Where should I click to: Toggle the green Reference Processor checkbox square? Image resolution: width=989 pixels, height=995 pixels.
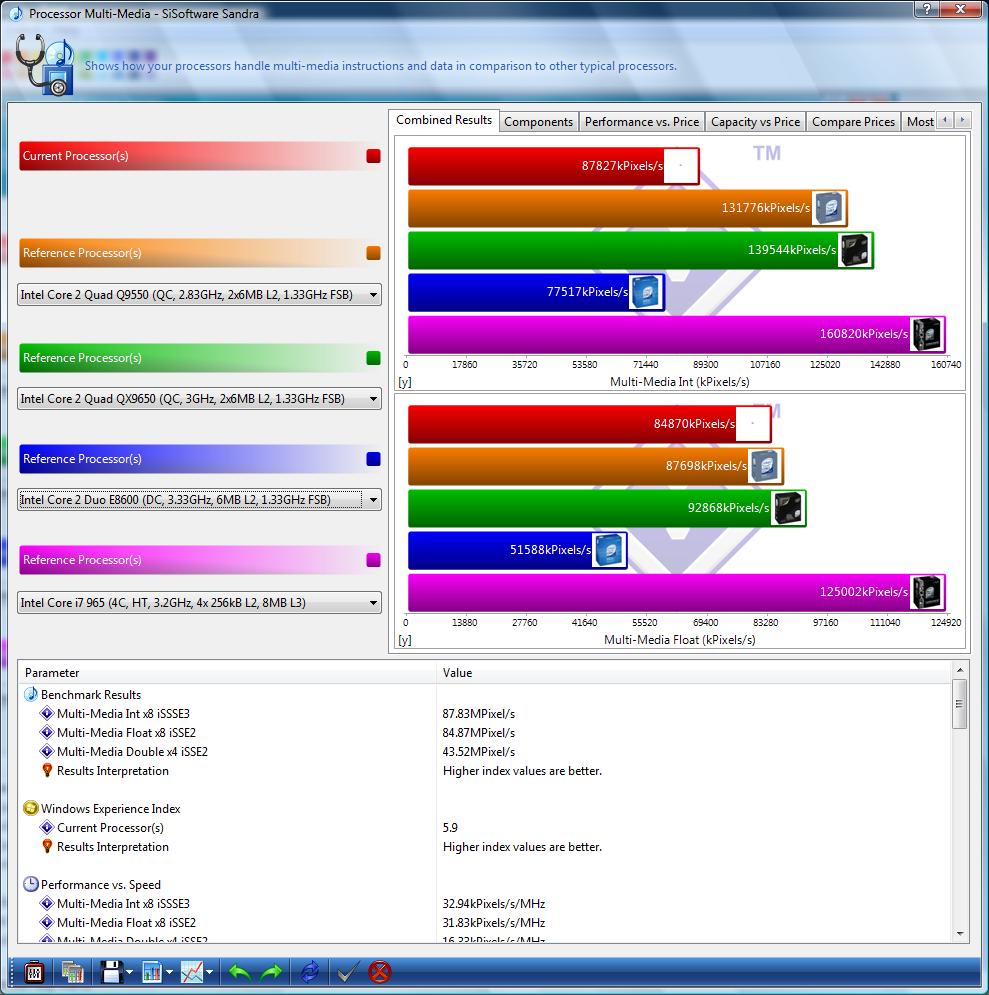[x=374, y=358]
